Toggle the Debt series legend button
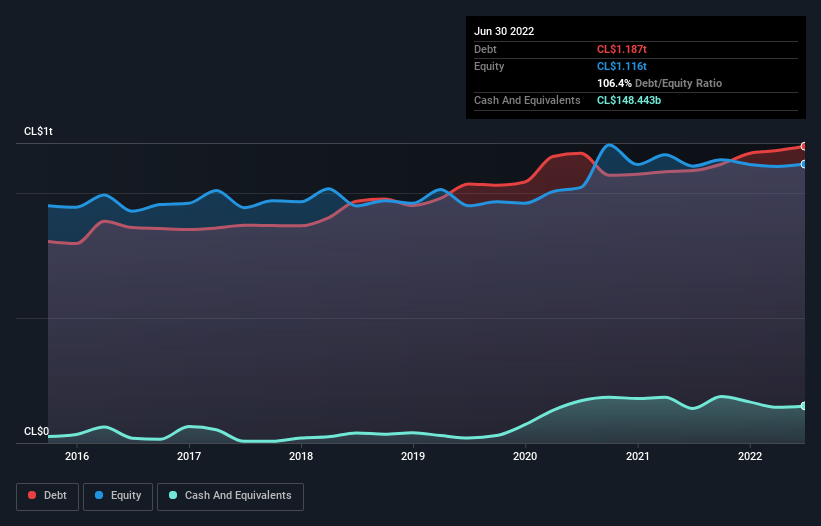 (x=47, y=496)
